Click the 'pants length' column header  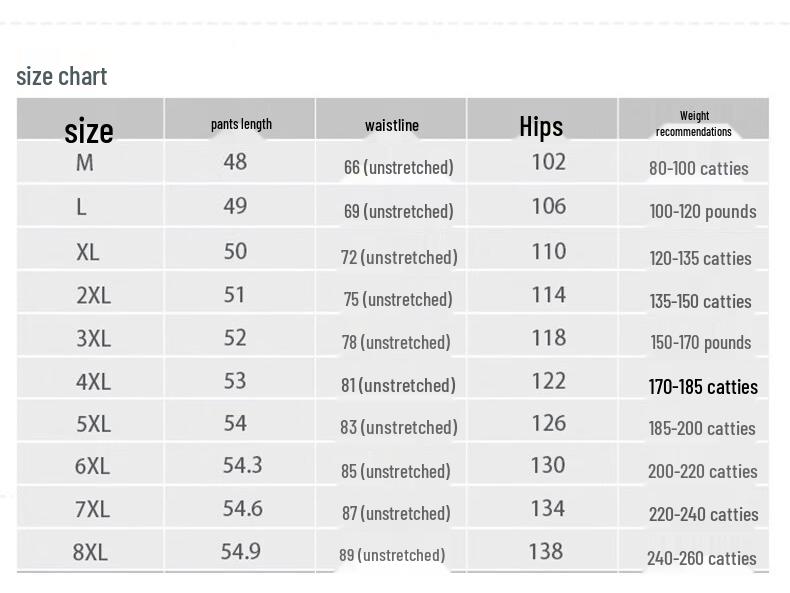point(241,124)
